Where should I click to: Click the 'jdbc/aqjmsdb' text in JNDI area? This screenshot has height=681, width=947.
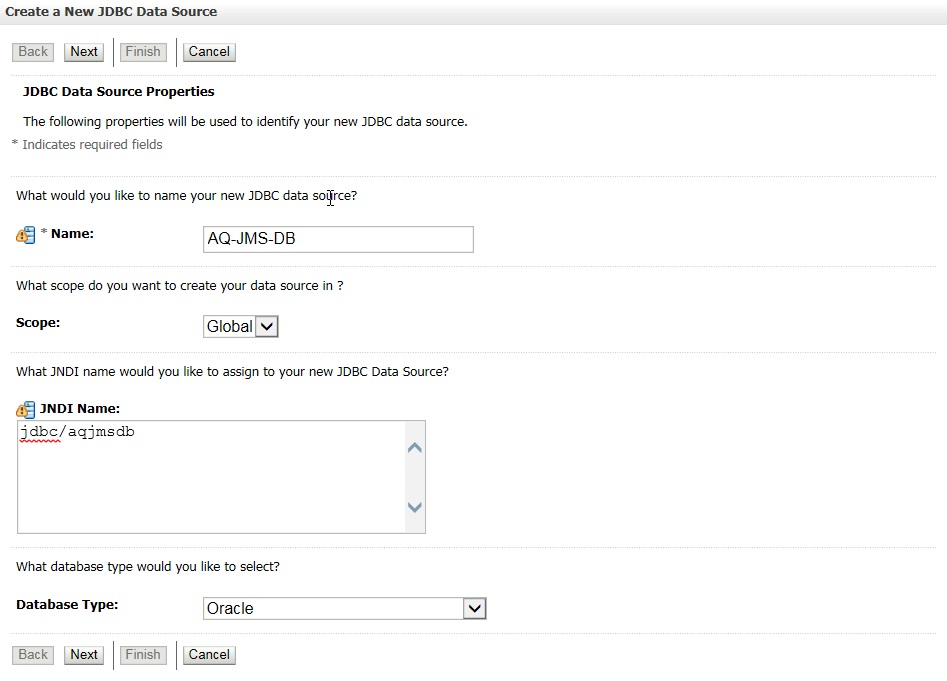pos(77,432)
